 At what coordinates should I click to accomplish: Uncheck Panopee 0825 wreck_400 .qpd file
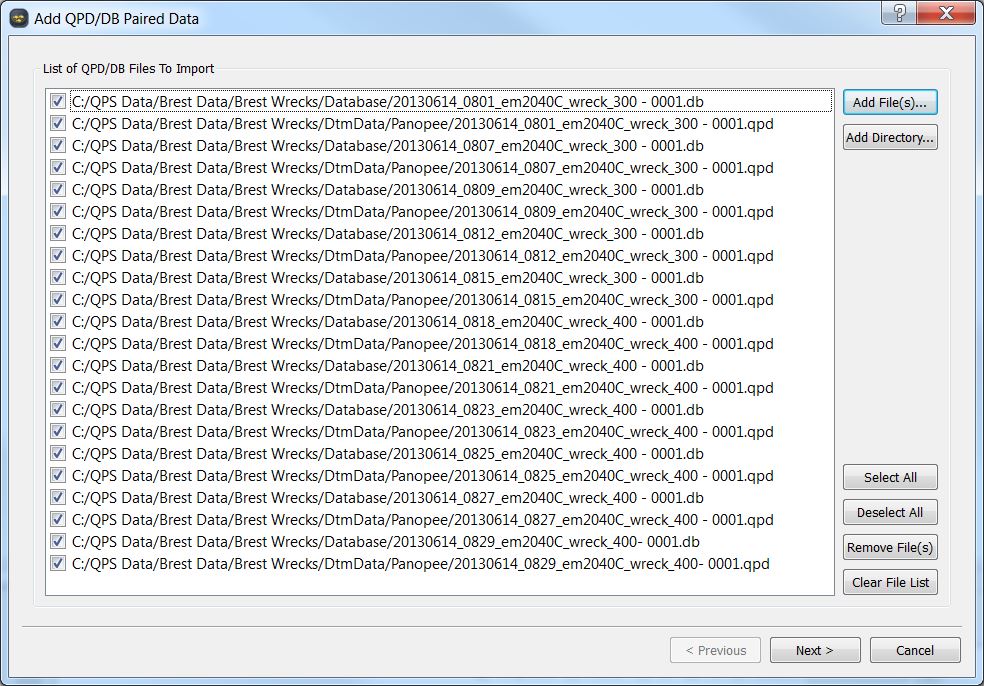click(58, 474)
